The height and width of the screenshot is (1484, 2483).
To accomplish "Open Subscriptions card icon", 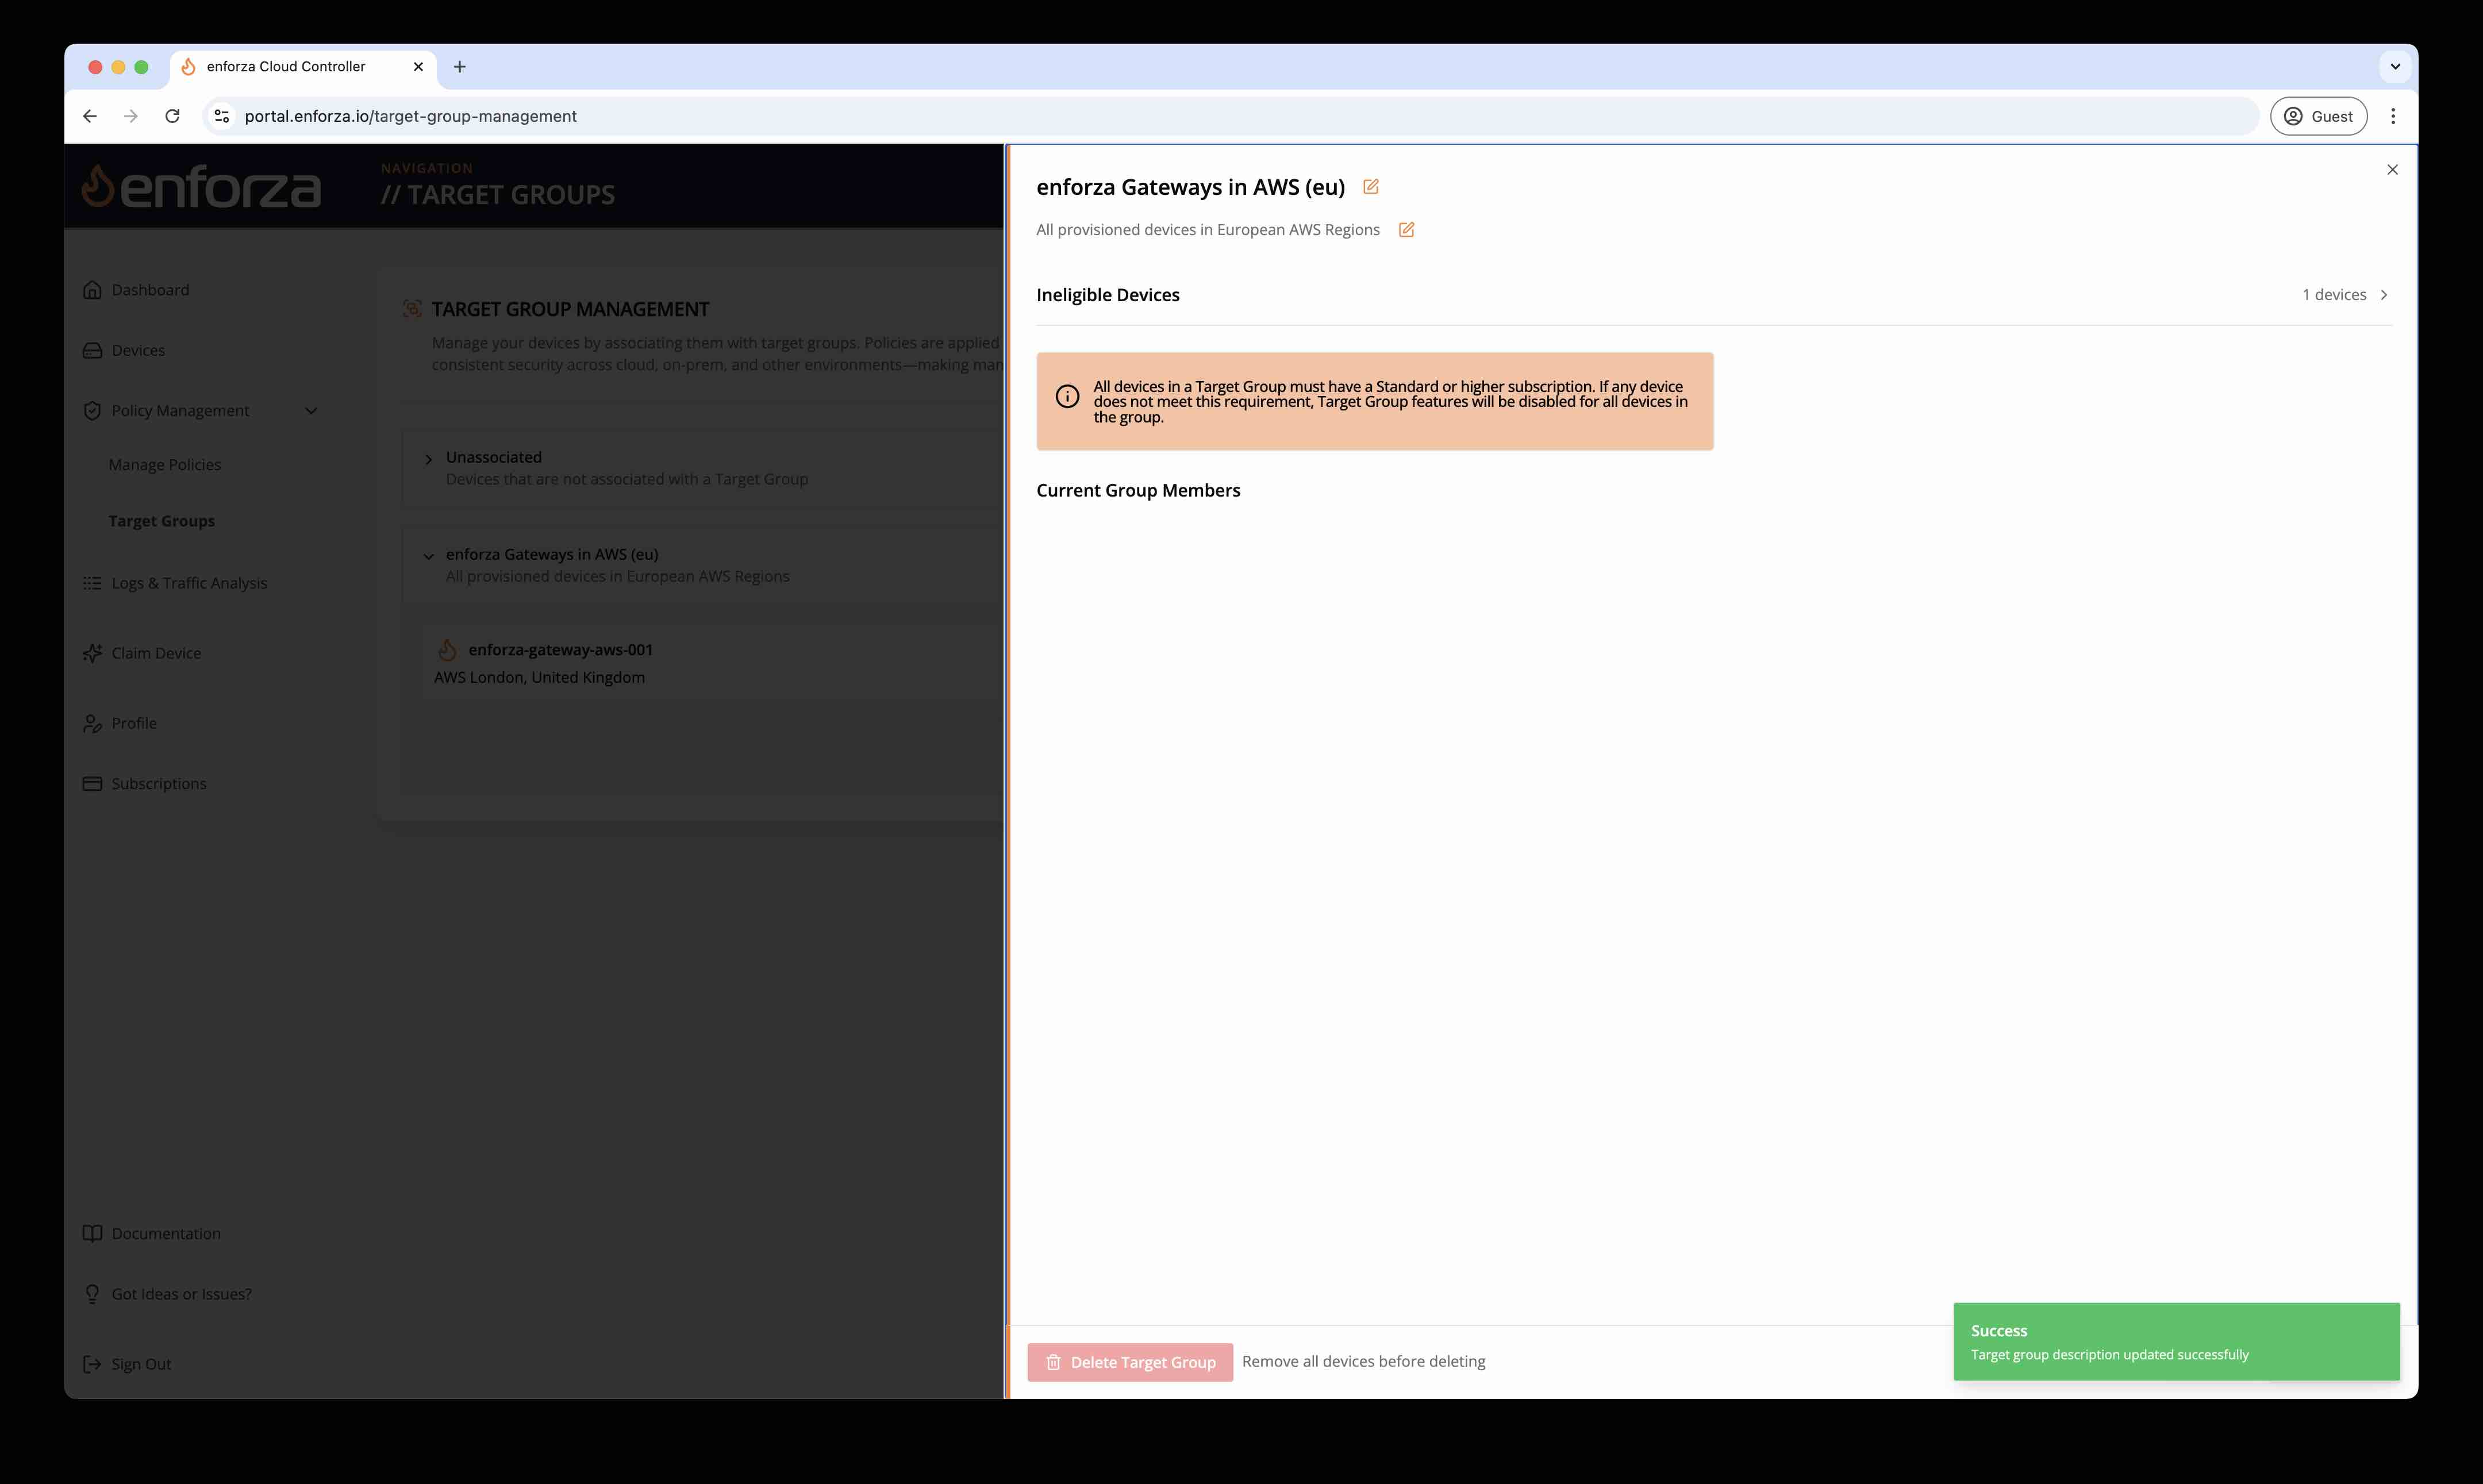I will (92, 784).
